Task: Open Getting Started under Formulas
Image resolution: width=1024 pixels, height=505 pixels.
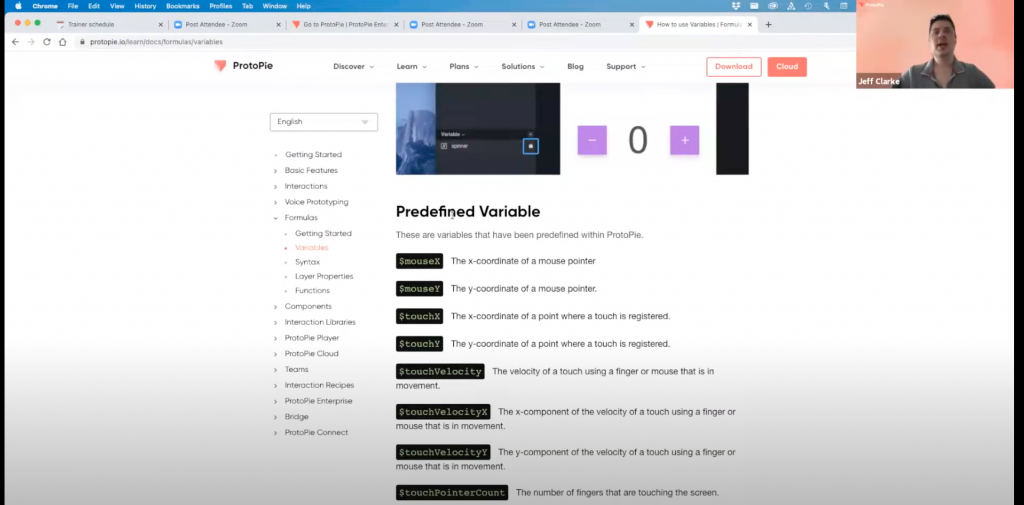Action: 323,233
